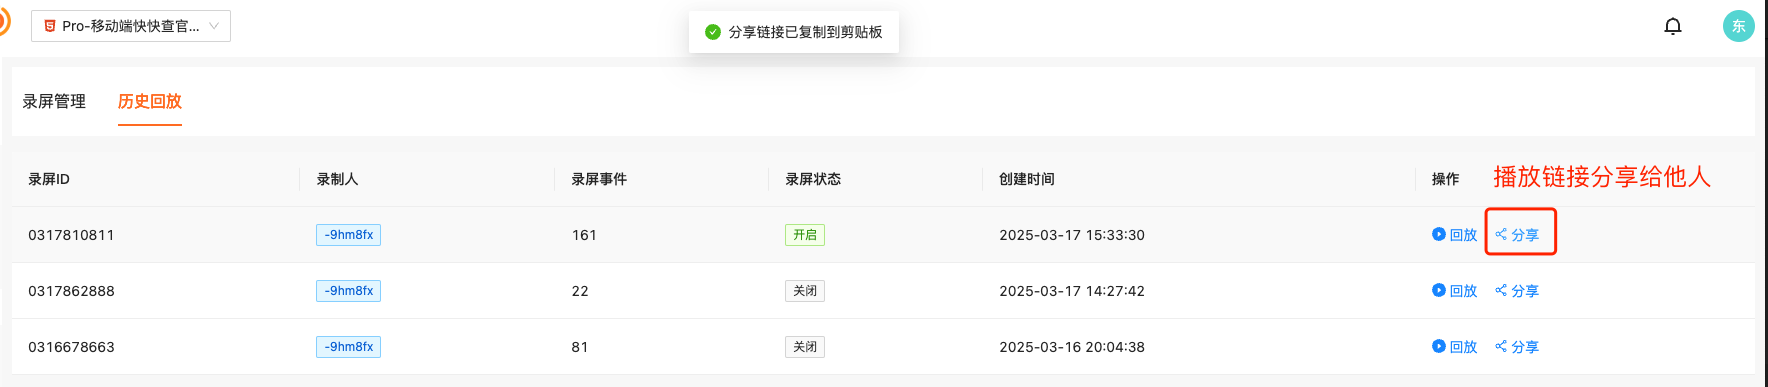Click the green user avatar
The height and width of the screenshot is (387, 1768).
[x=1739, y=26]
